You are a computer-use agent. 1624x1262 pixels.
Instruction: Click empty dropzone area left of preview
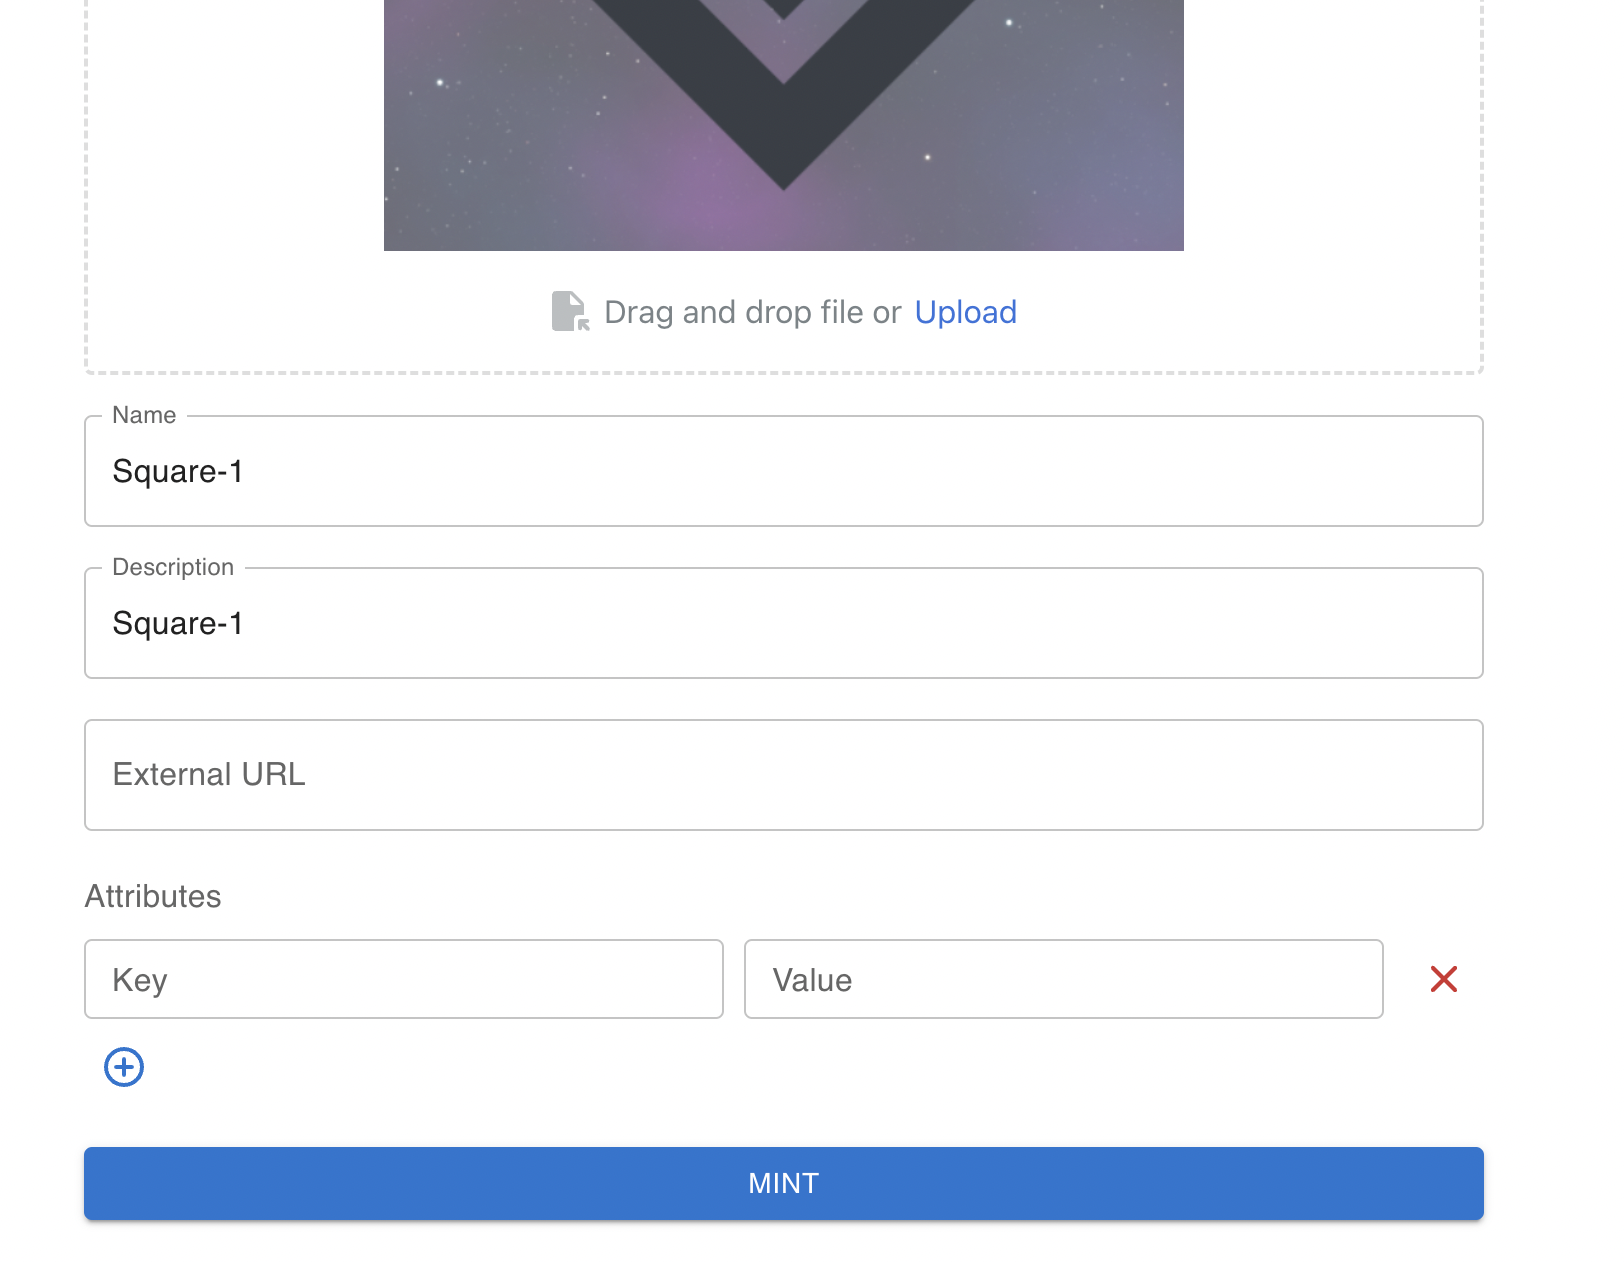(x=235, y=150)
